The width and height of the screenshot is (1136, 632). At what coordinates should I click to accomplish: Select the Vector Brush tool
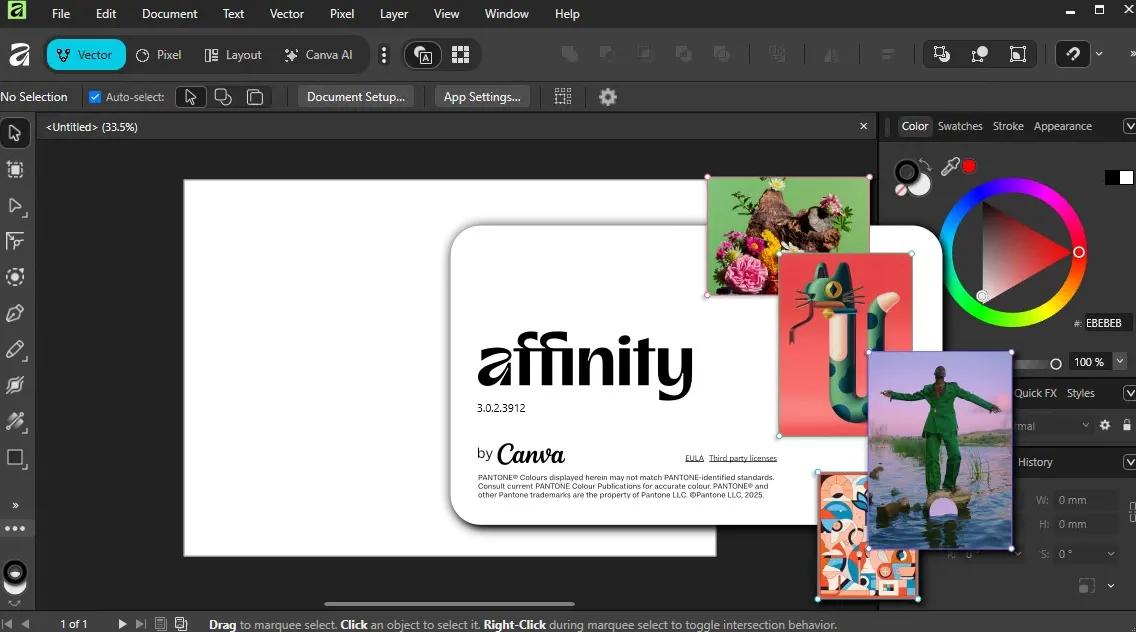click(14, 385)
